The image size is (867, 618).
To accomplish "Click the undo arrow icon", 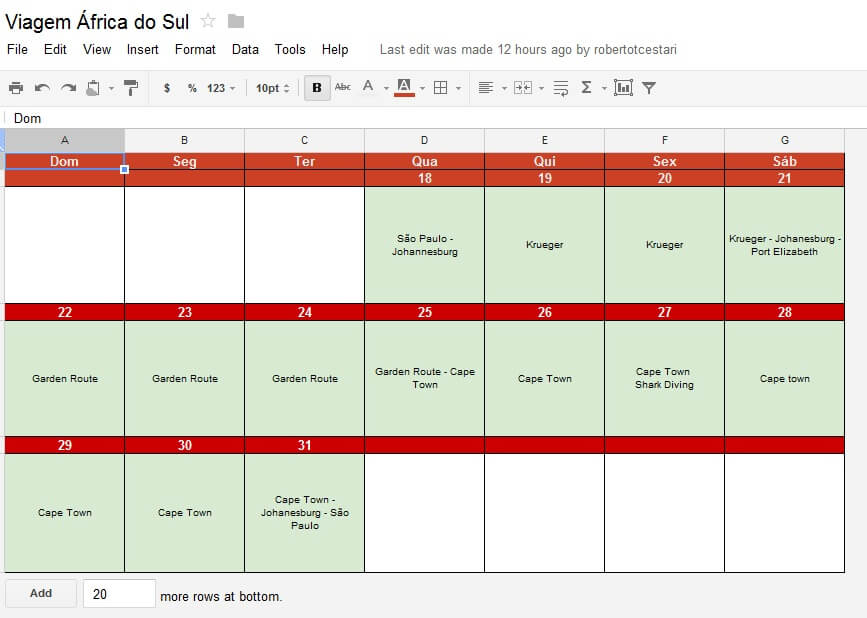I will pos(43,88).
